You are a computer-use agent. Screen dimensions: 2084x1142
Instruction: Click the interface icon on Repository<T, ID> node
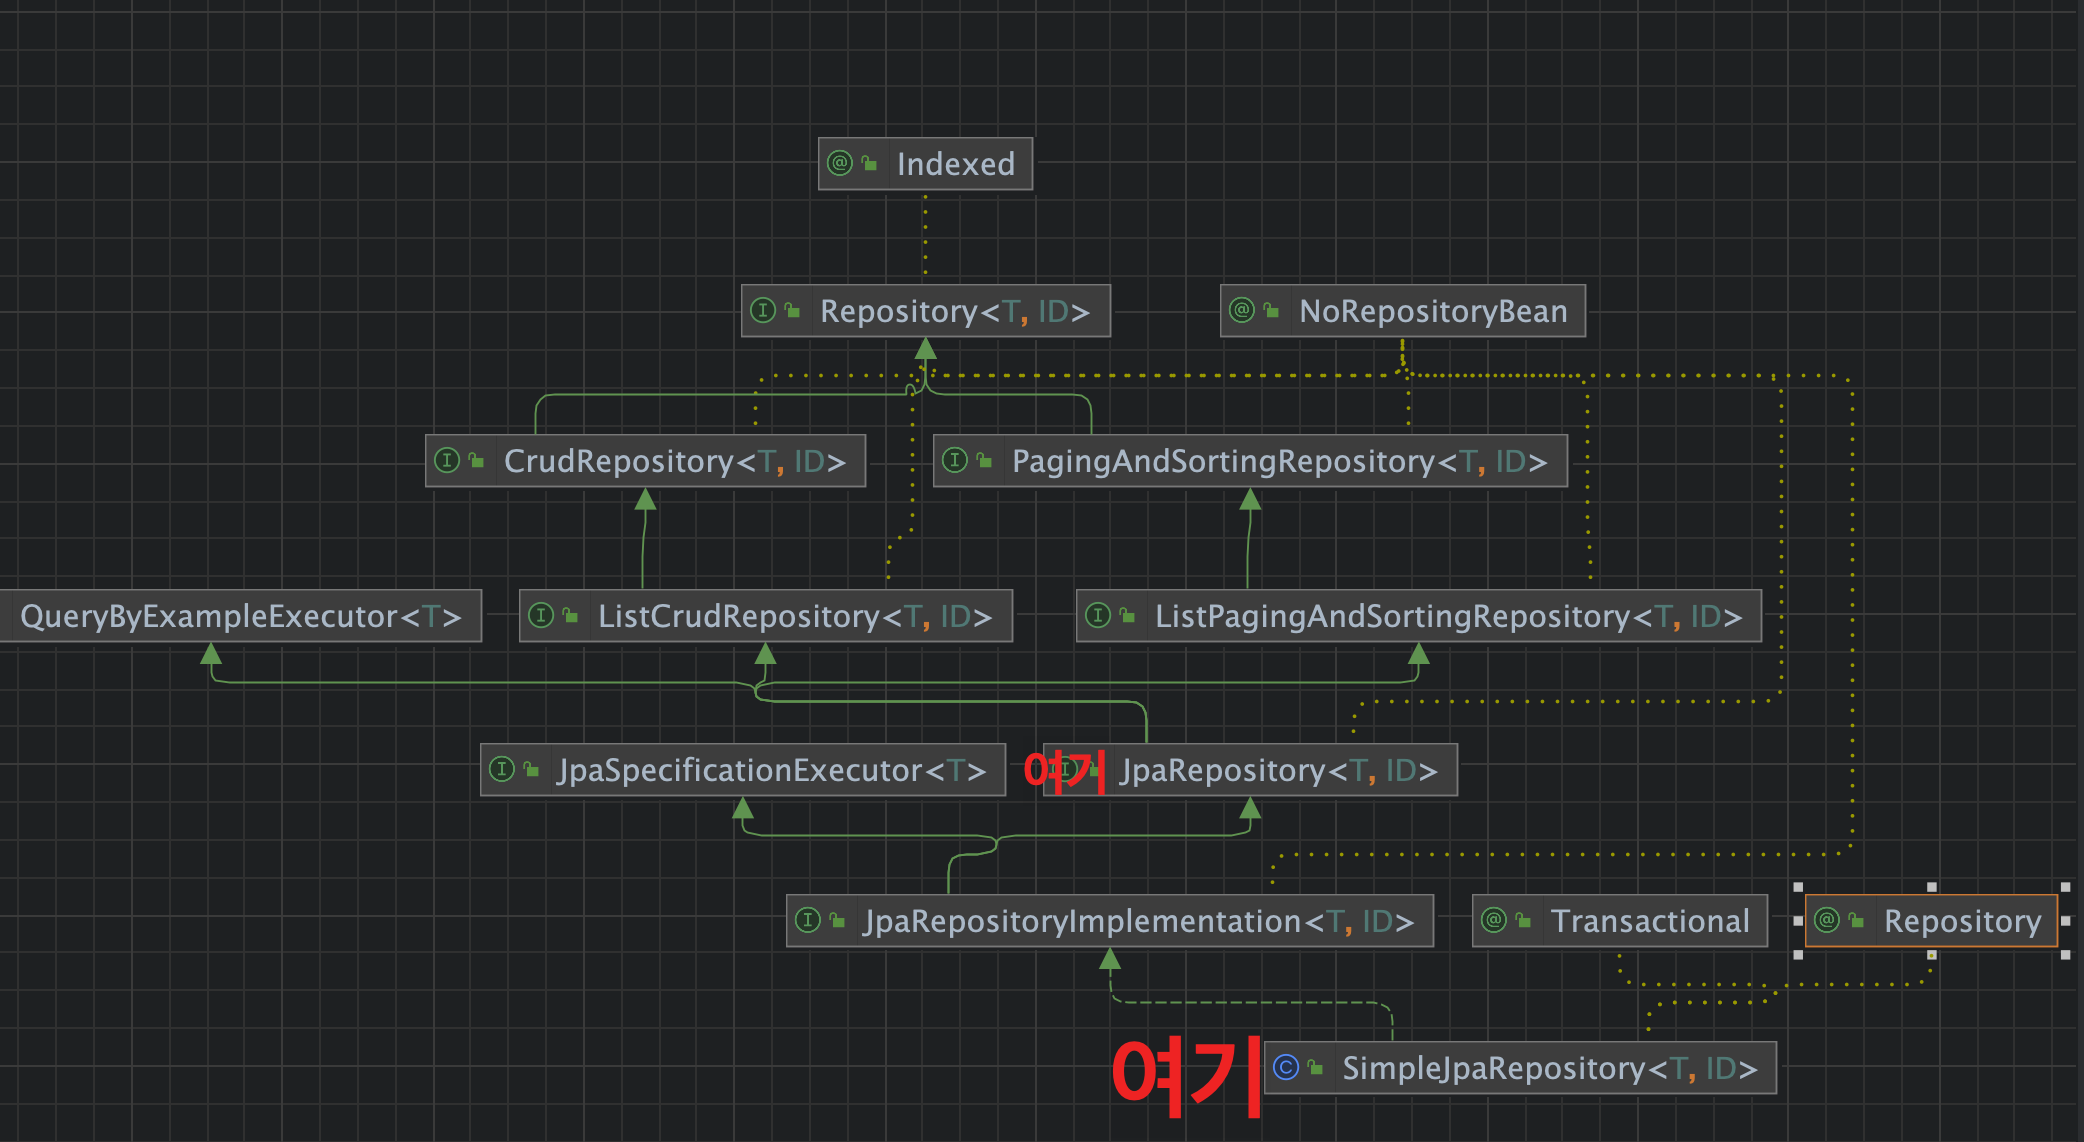click(x=763, y=310)
